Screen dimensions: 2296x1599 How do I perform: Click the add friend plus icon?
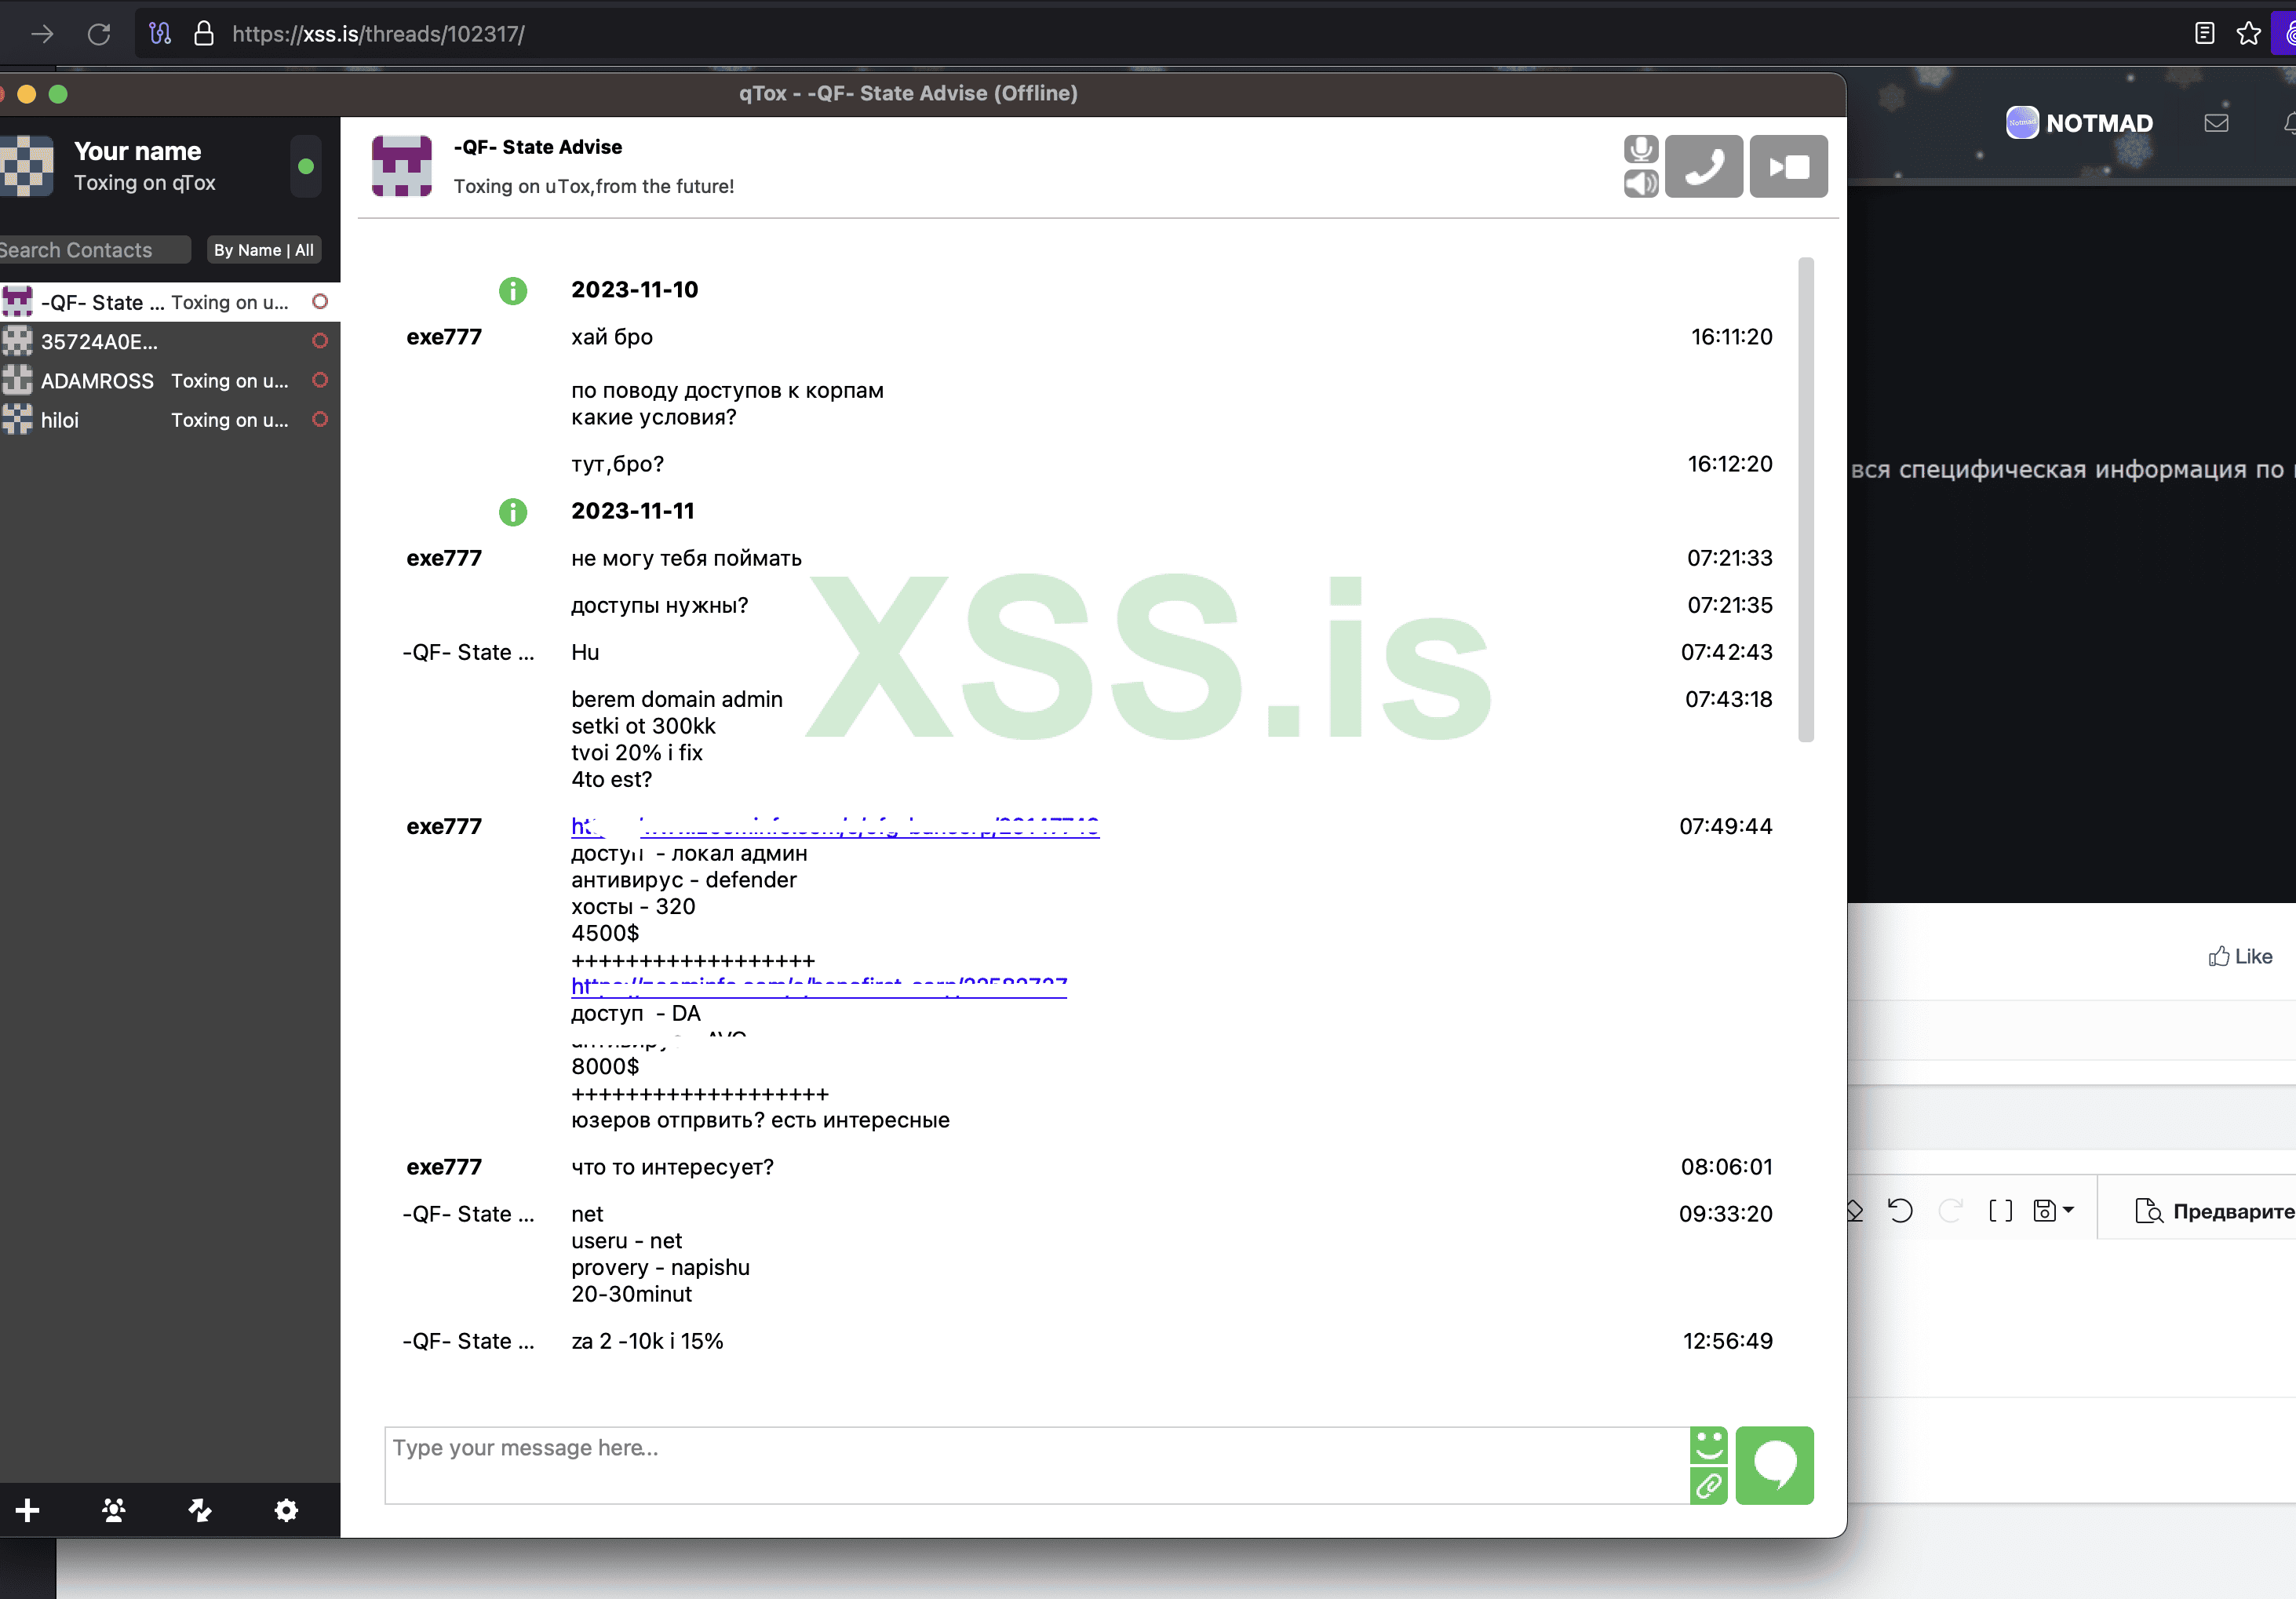[28, 1510]
